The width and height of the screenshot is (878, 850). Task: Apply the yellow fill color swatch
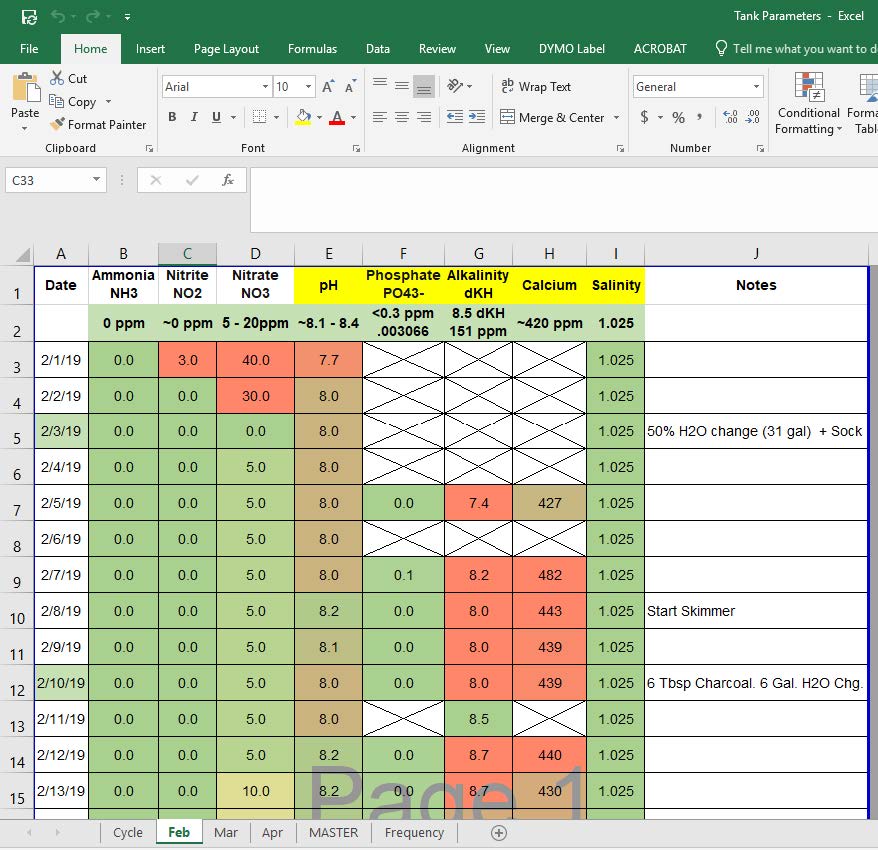303,117
